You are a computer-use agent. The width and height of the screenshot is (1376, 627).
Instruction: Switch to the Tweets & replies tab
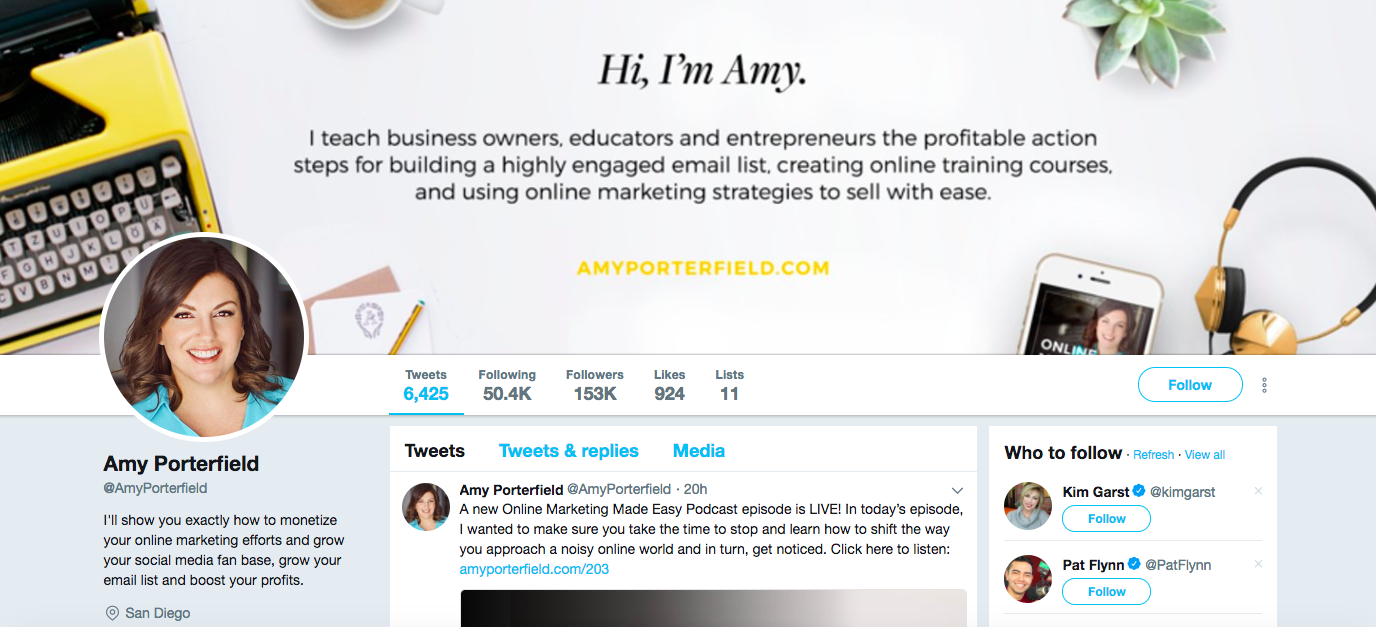(x=568, y=451)
